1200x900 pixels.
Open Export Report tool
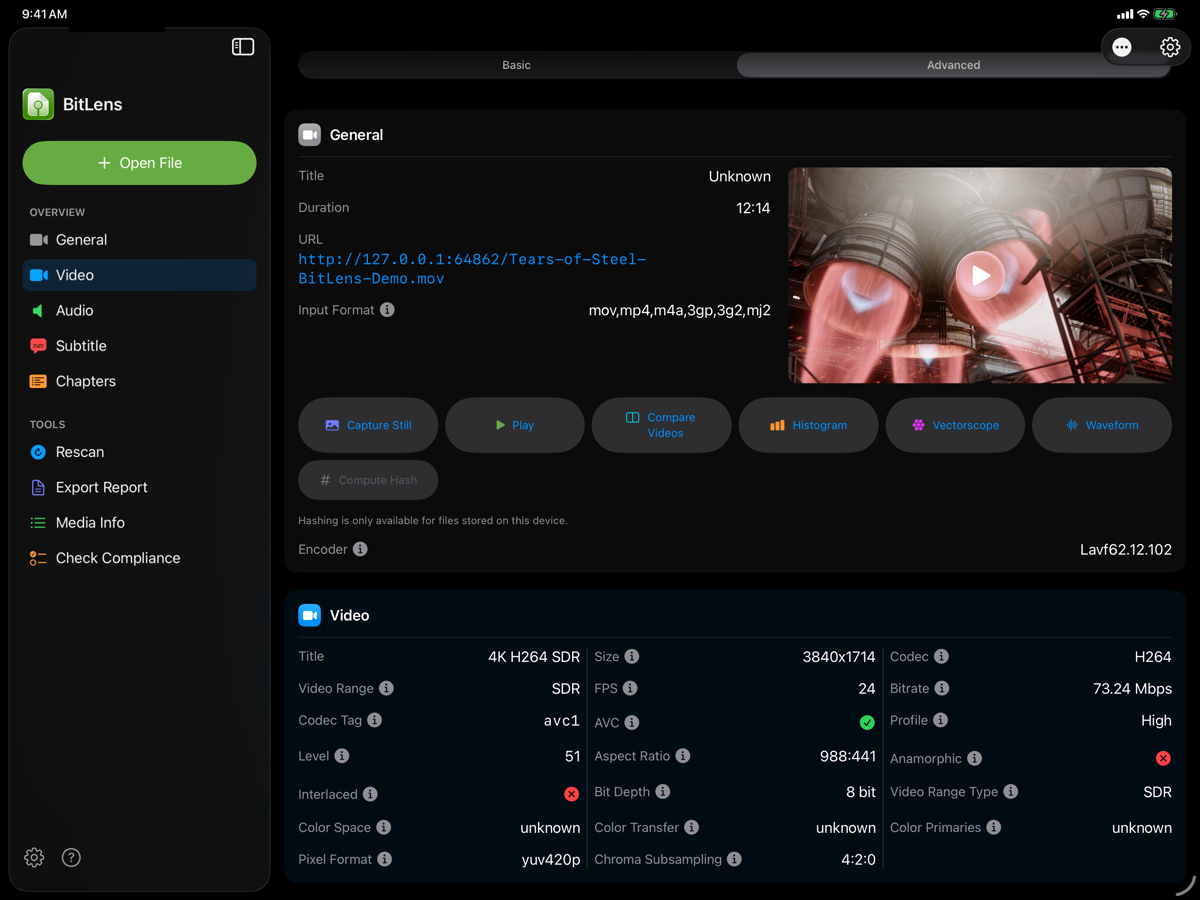tap(139, 487)
